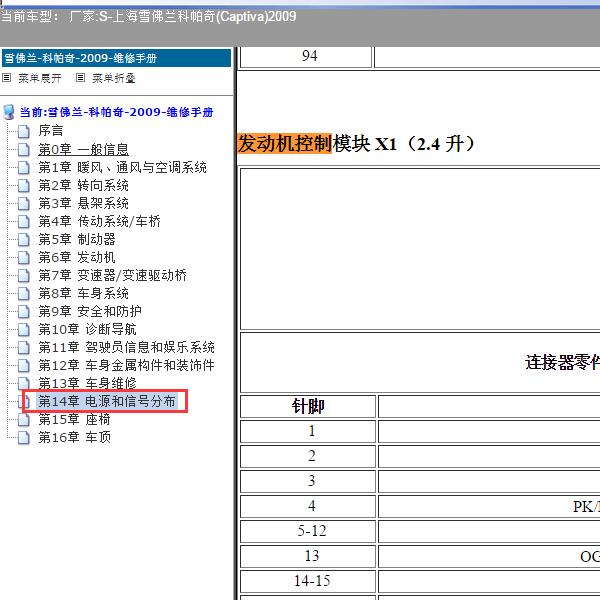Click the 菜单折叠 collapse-menu icon
The width and height of the screenshot is (600, 600).
pyautogui.click(x=80, y=78)
